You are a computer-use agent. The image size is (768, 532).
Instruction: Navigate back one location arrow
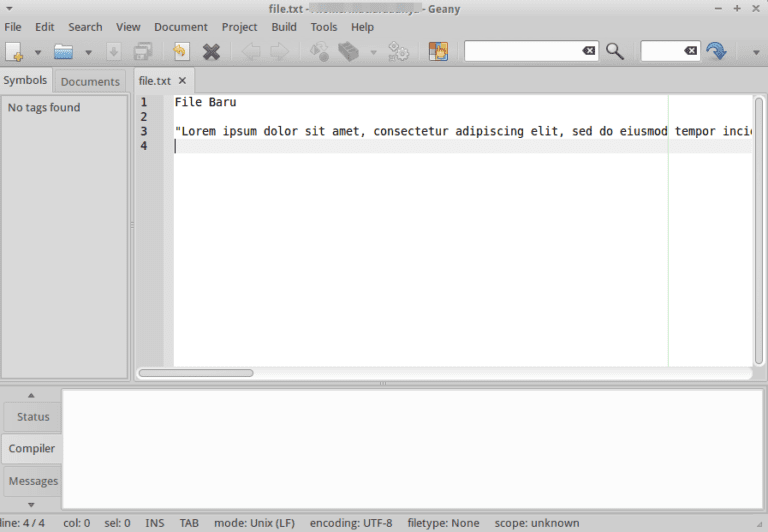coord(251,51)
